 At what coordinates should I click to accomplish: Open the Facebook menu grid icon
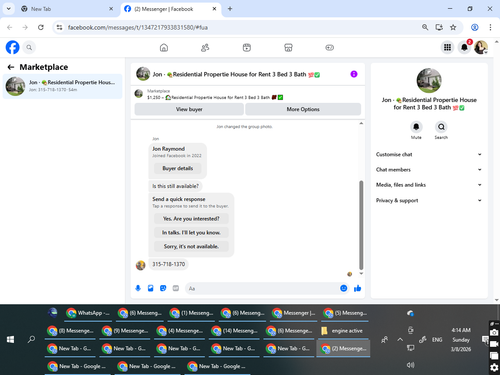(447, 47)
